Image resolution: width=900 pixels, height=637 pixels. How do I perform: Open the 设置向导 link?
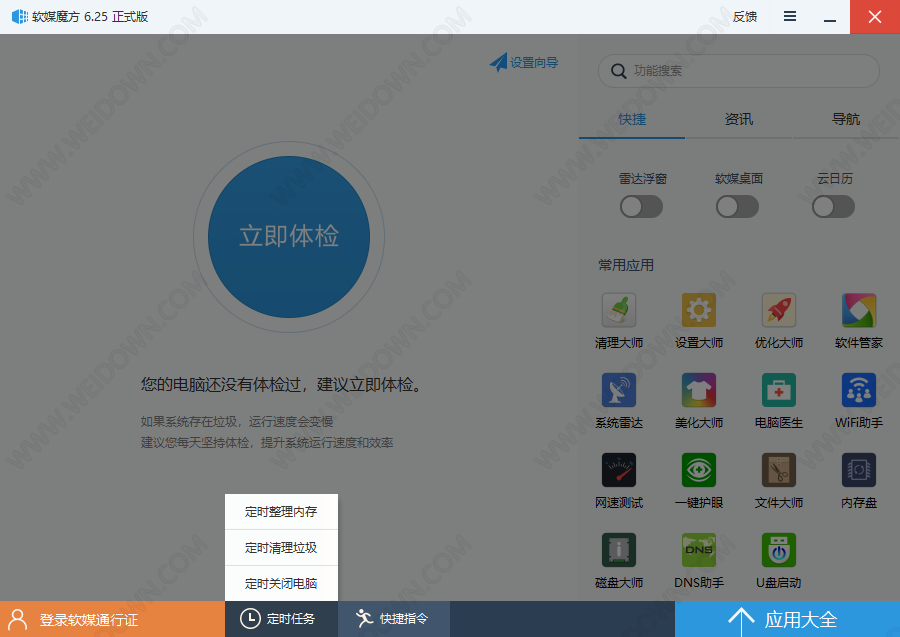[534, 62]
